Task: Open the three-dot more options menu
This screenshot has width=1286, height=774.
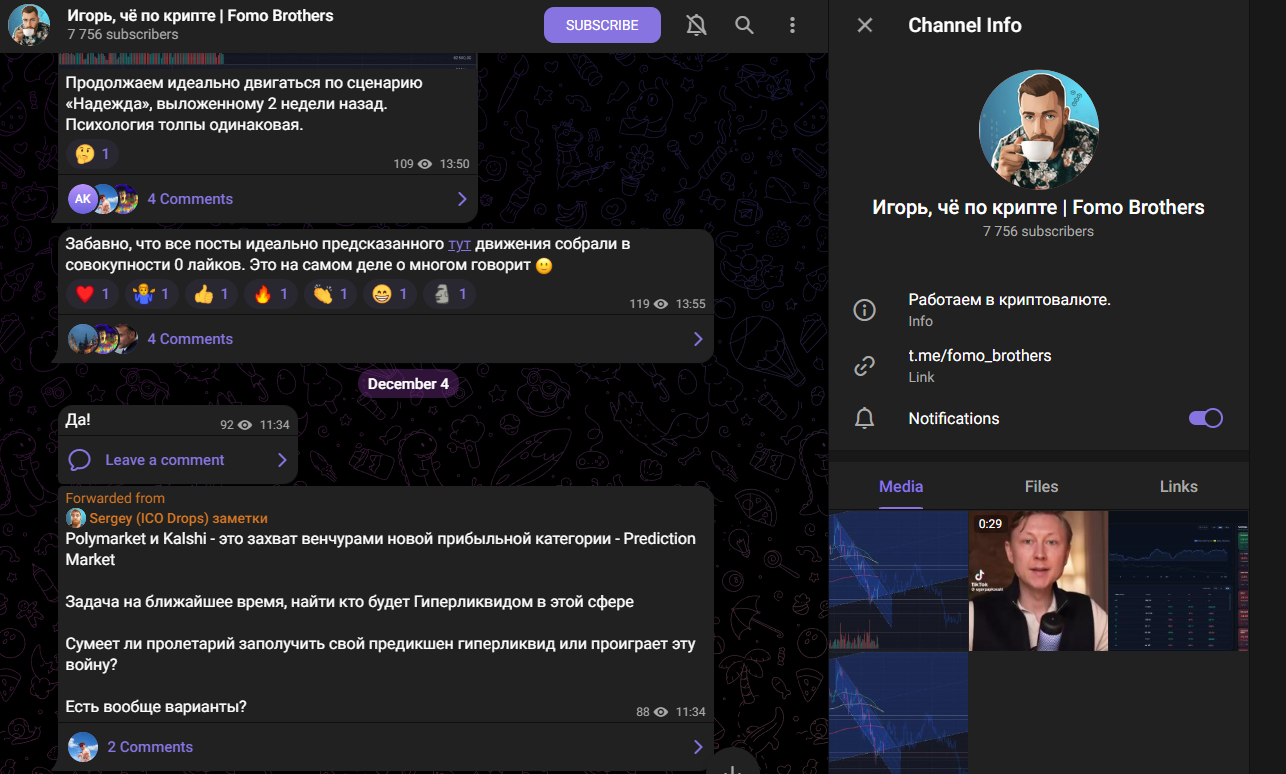Action: [x=792, y=25]
